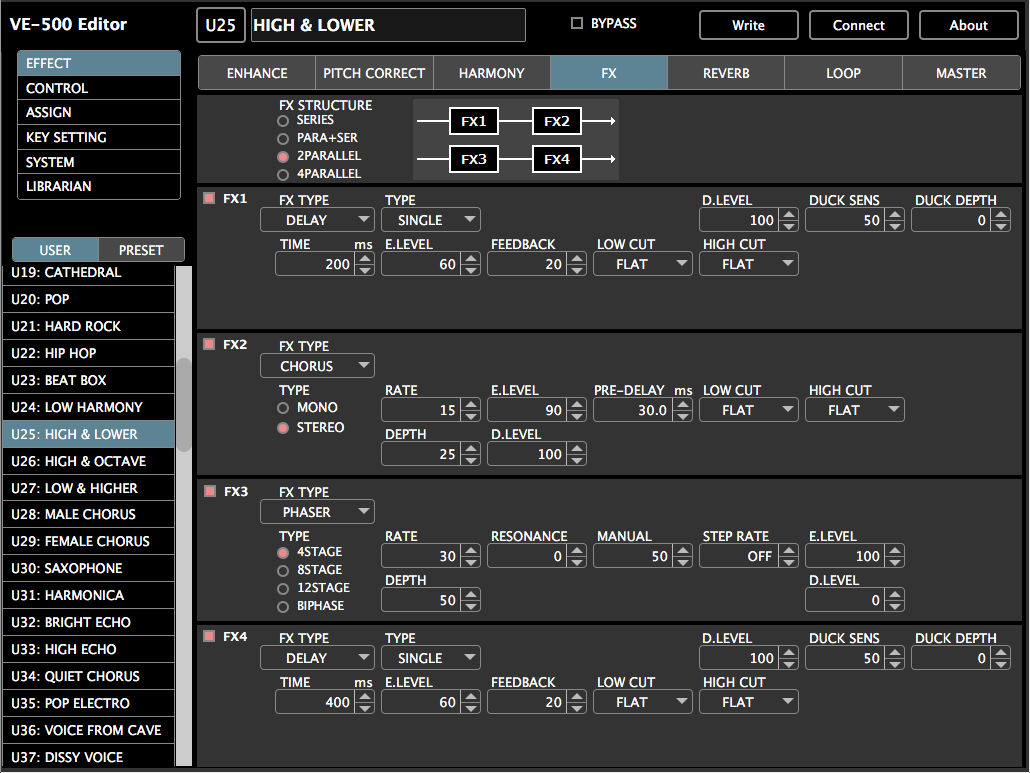Switch to the MASTER tab
This screenshot has height=773, width=1030.
coord(961,73)
